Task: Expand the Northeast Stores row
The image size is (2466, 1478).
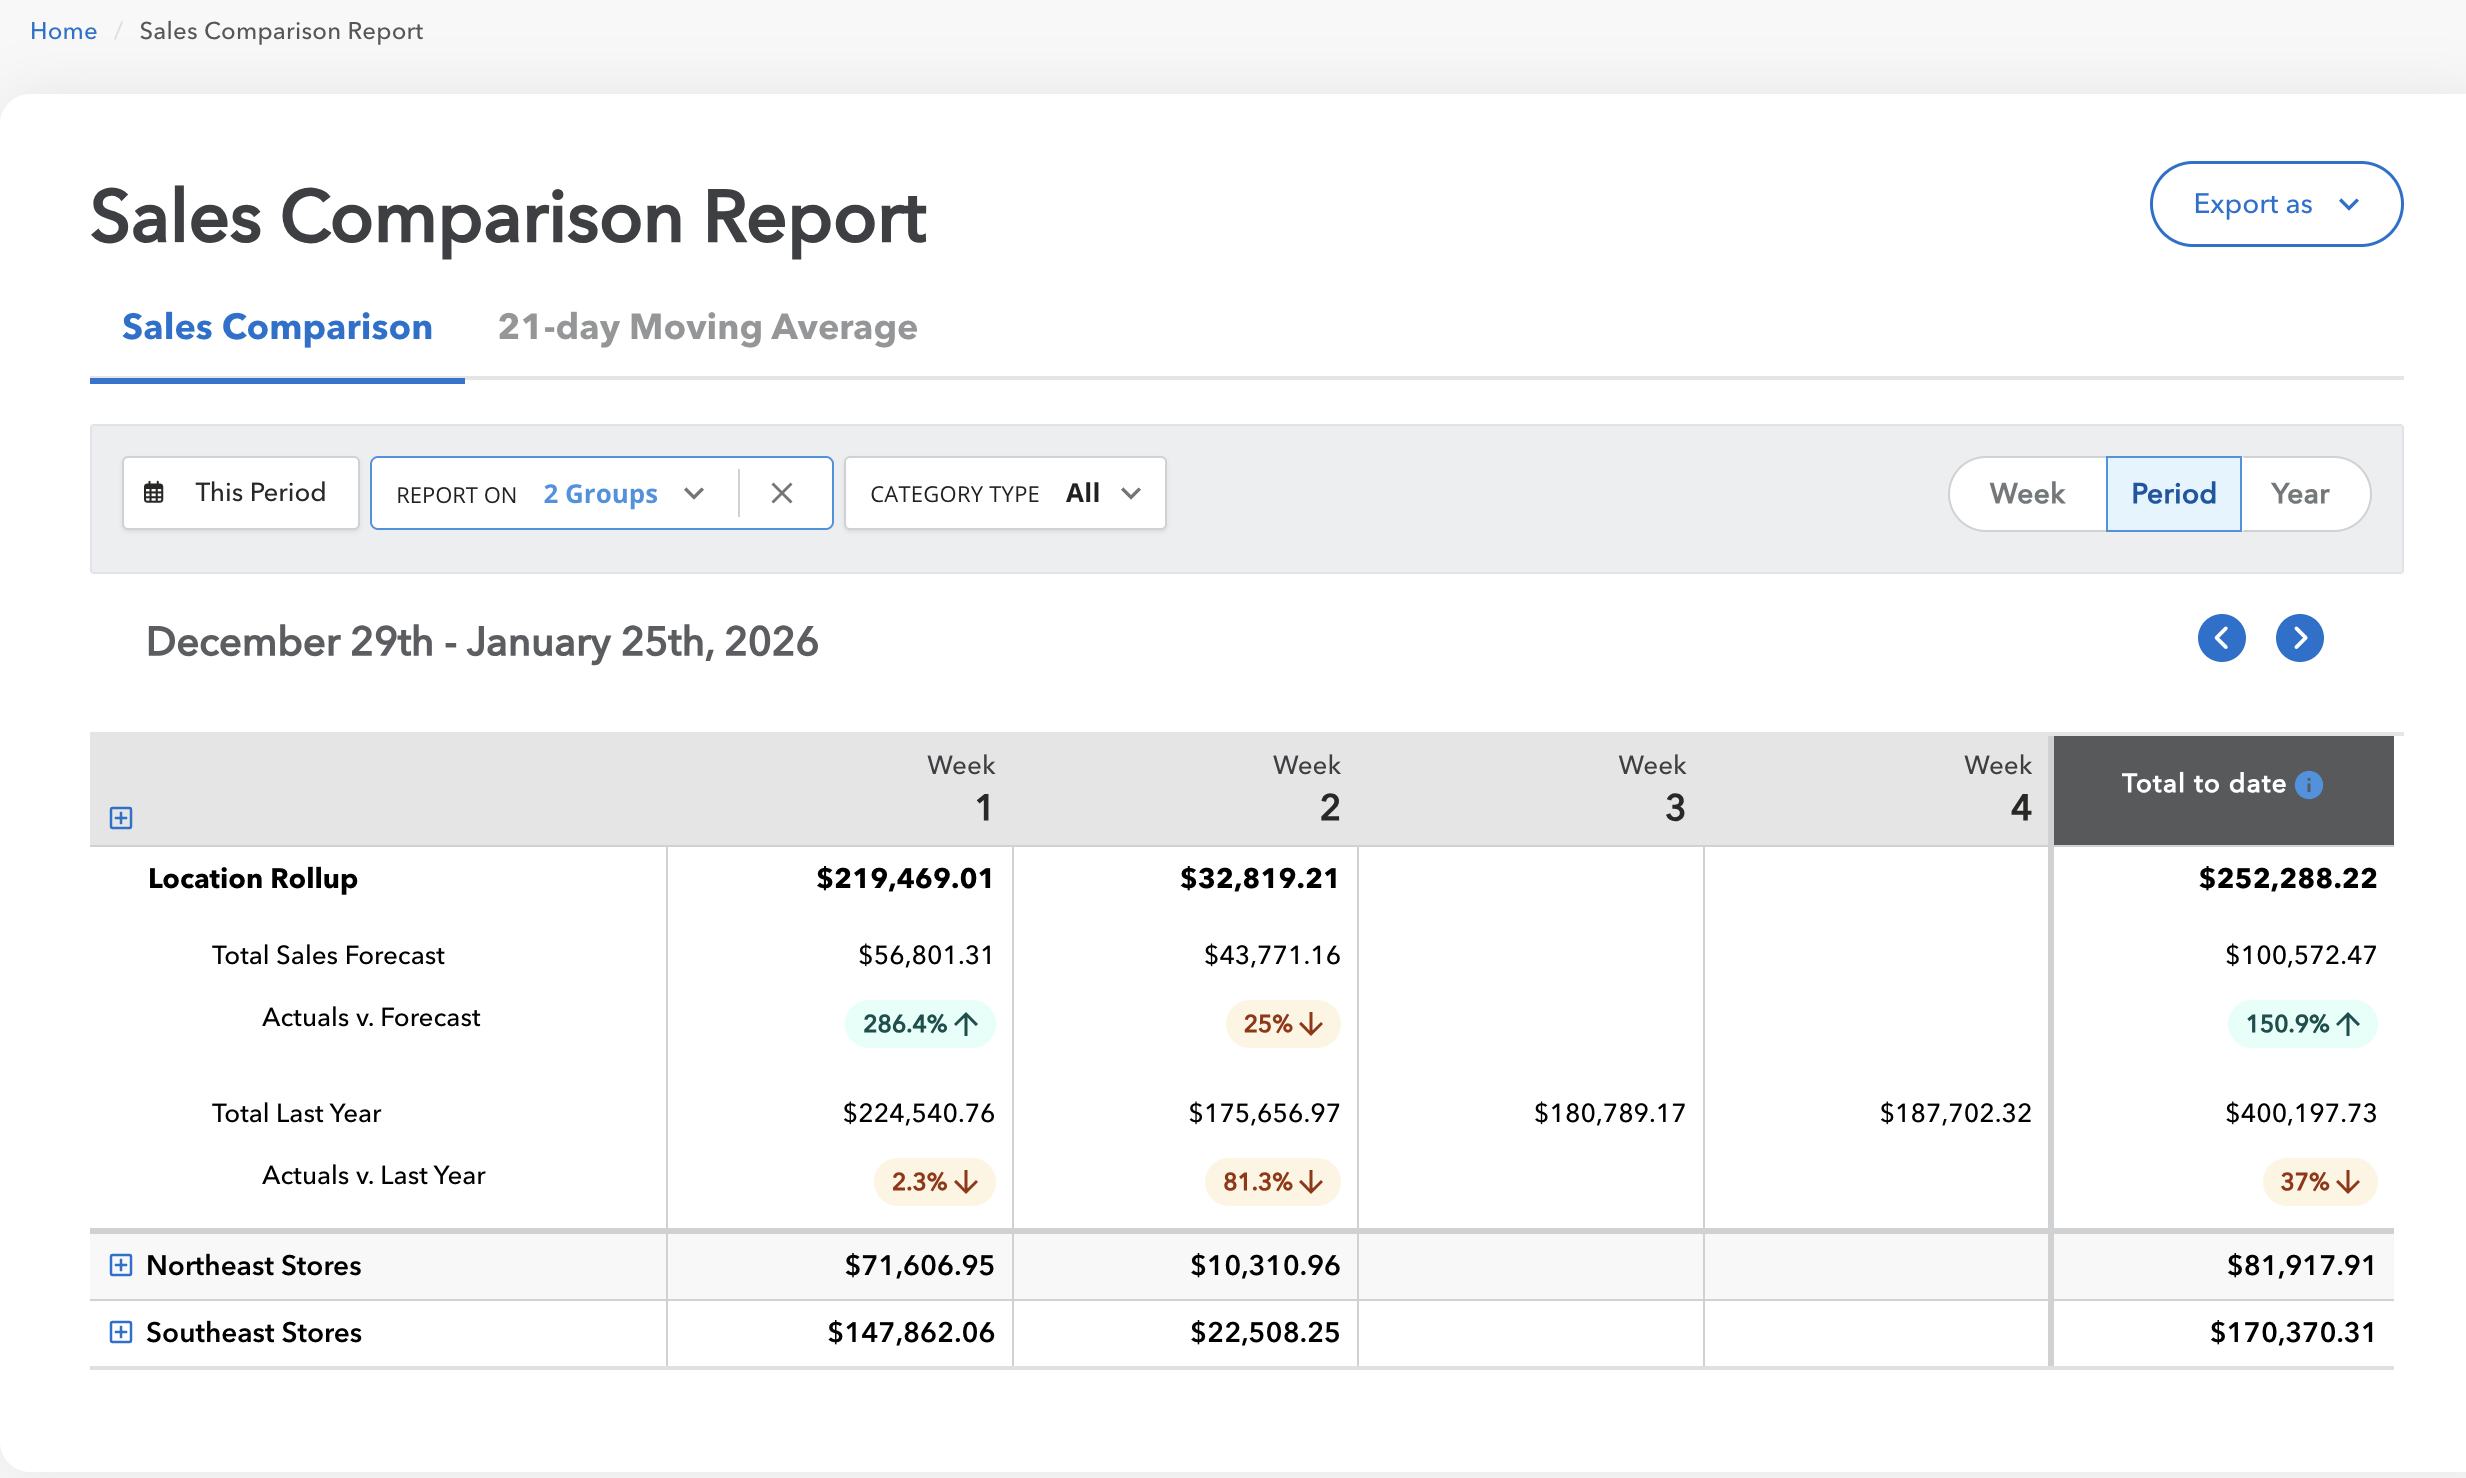Action: click(x=121, y=1265)
